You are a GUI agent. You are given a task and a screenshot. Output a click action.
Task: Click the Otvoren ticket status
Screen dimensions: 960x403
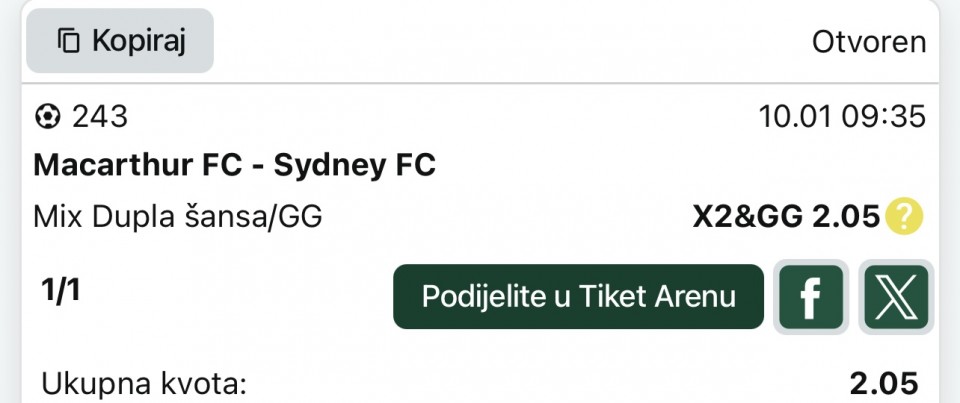[868, 42]
